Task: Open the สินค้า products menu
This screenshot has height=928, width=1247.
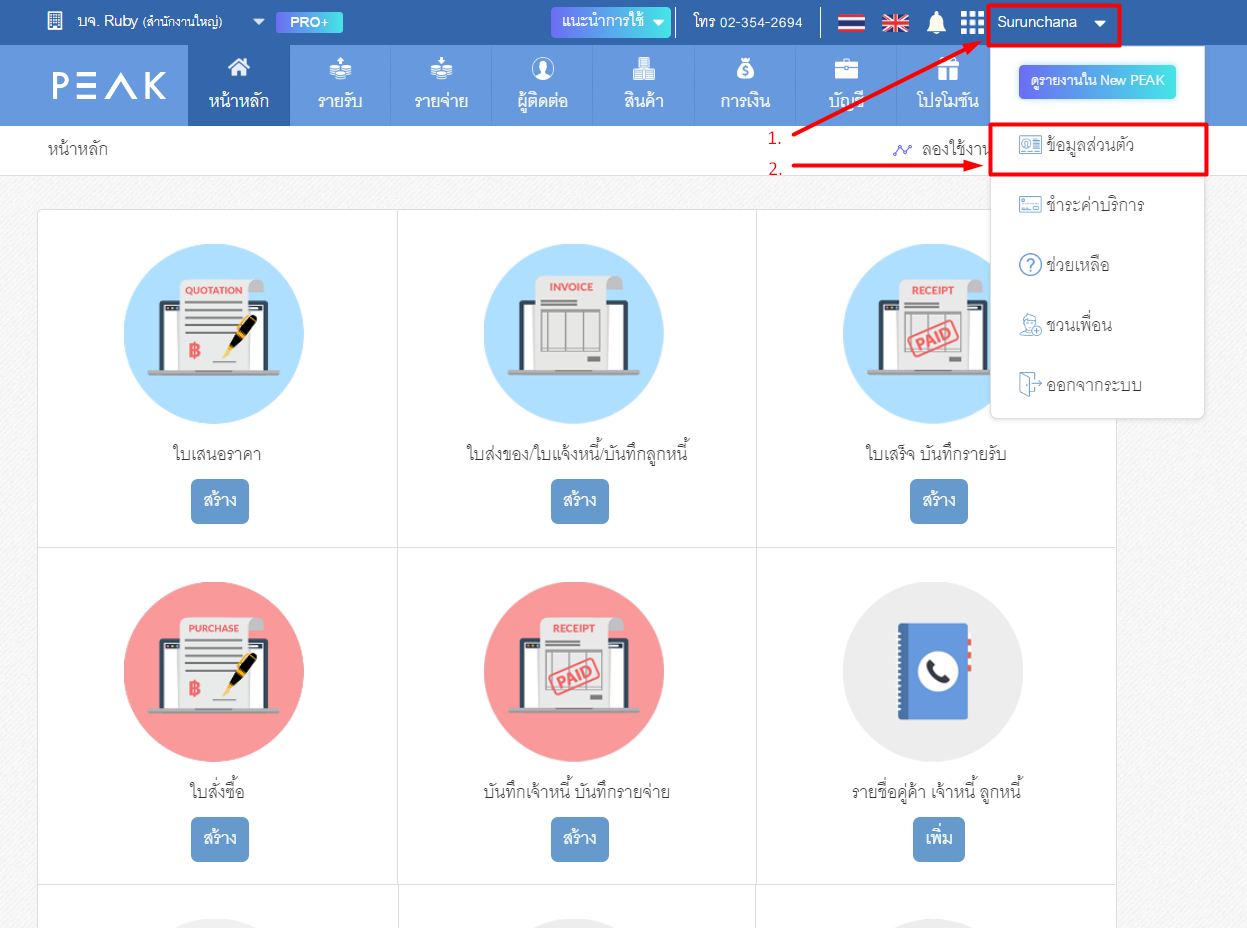Action: tap(643, 86)
